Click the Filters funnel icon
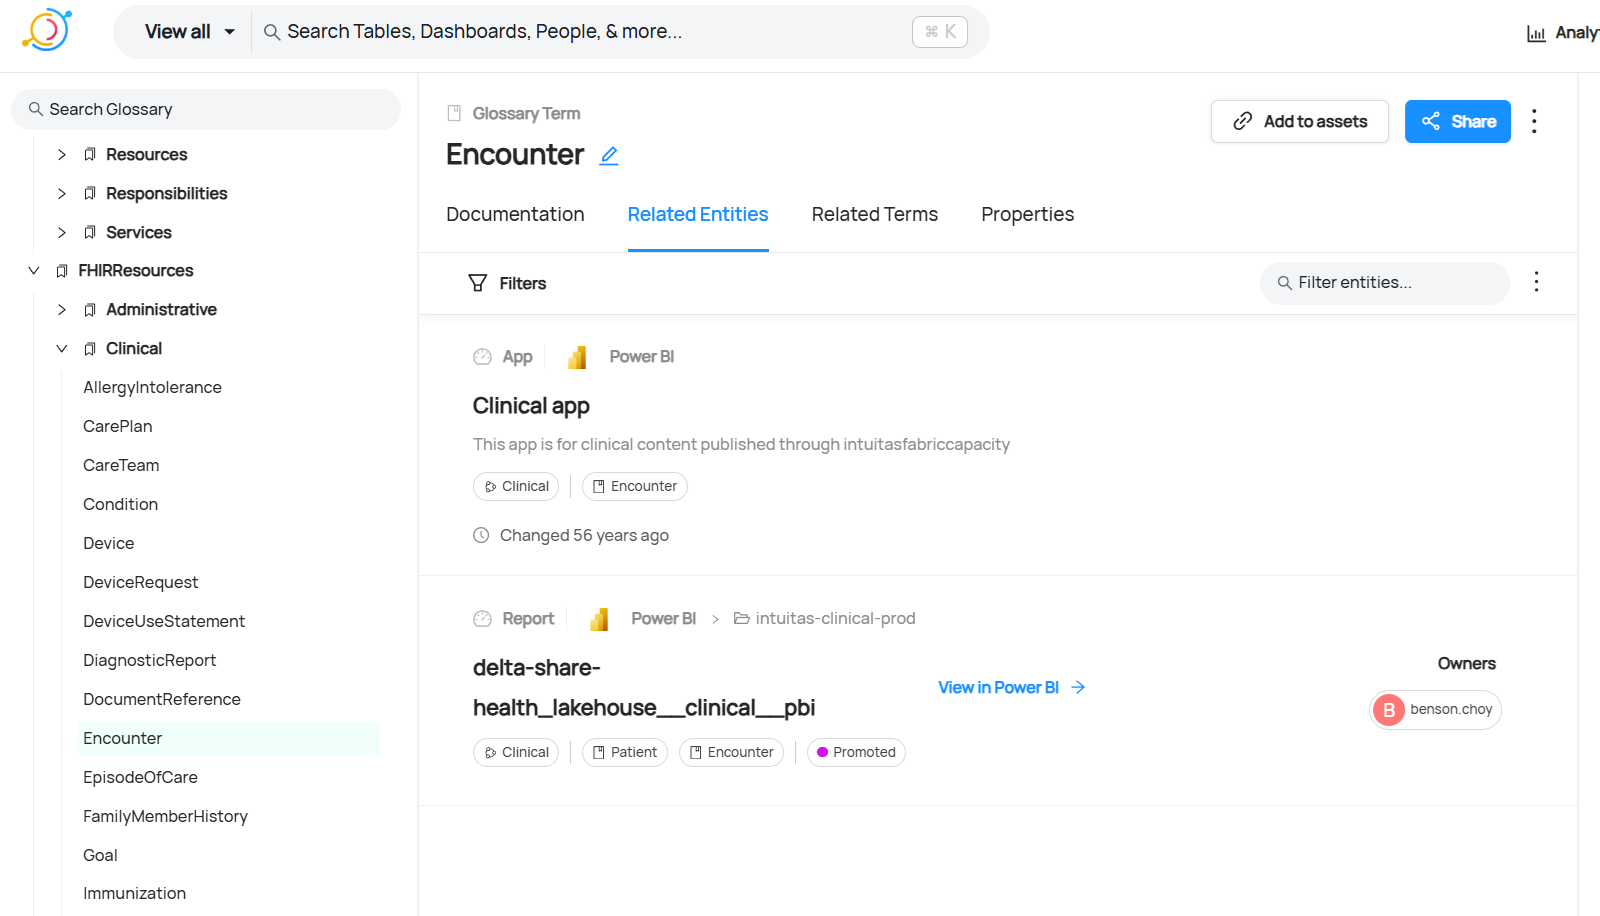The image size is (1600, 916). (478, 283)
